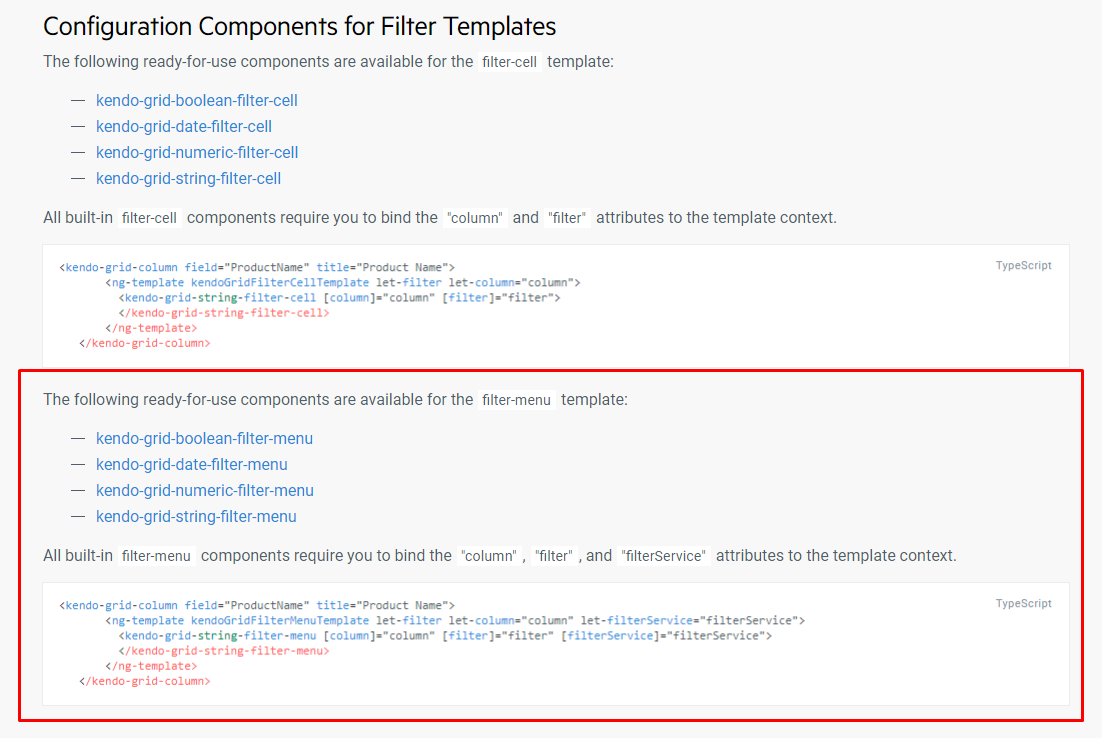Open the kendo-grid-boolean-filter-menu link

[204, 438]
